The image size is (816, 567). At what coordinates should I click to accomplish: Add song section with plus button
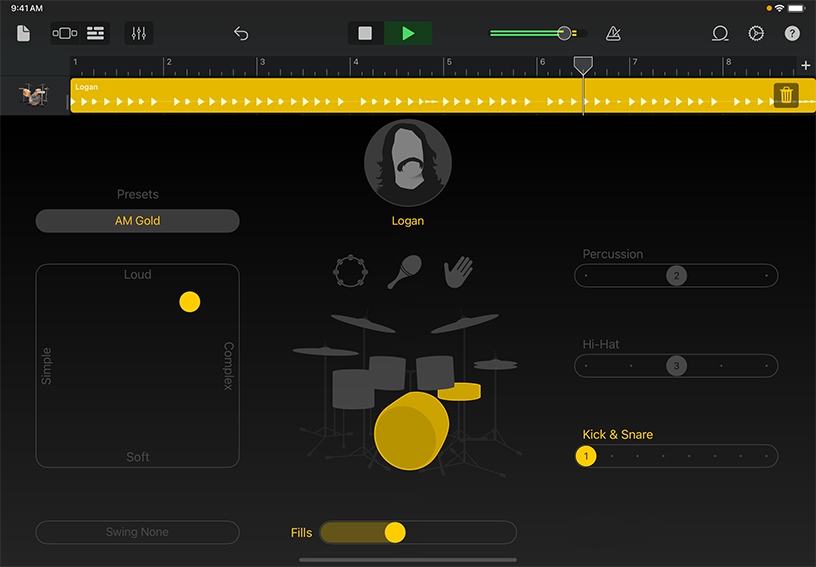point(806,66)
